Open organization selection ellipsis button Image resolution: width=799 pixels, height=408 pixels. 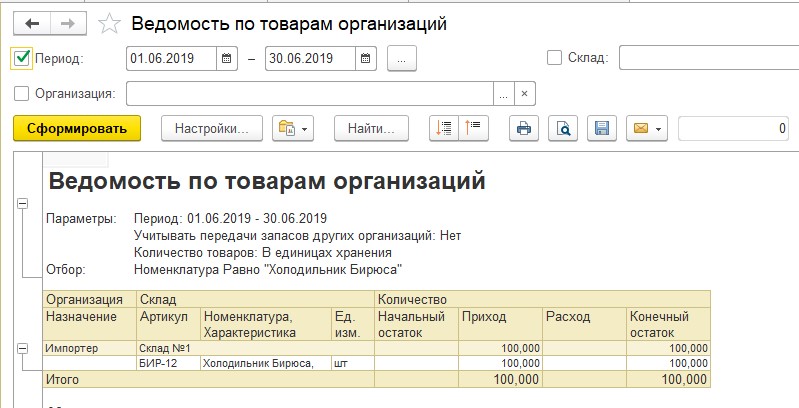(503, 94)
